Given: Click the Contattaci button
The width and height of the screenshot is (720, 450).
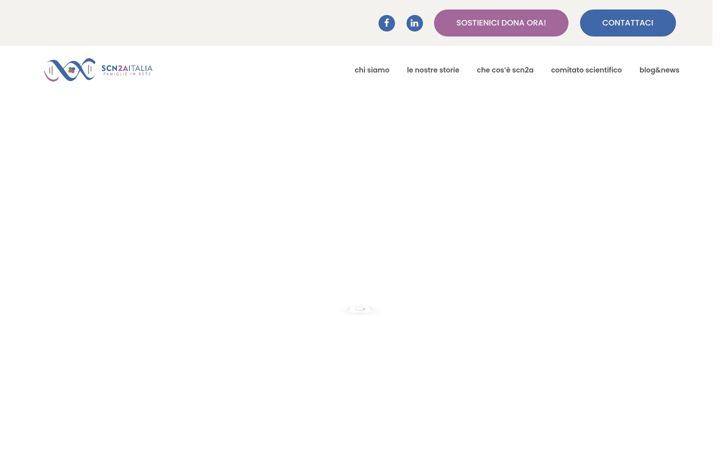Looking at the screenshot, I should [628, 23].
